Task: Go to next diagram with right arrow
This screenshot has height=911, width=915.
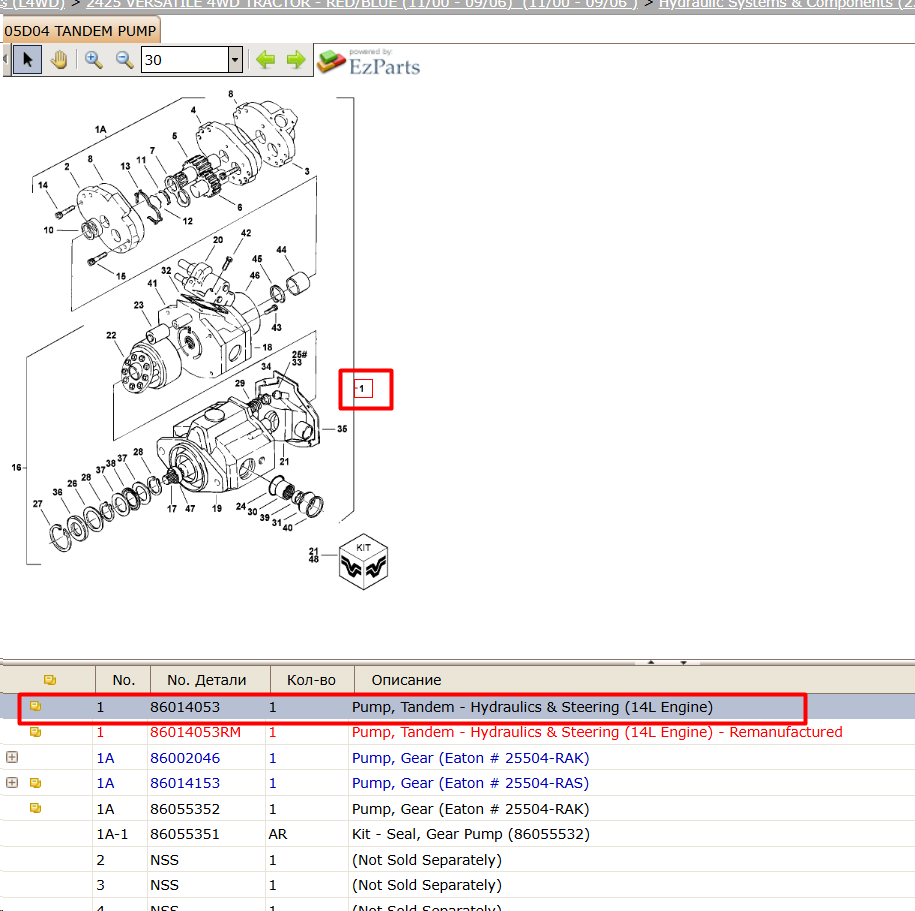Action: [296, 60]
